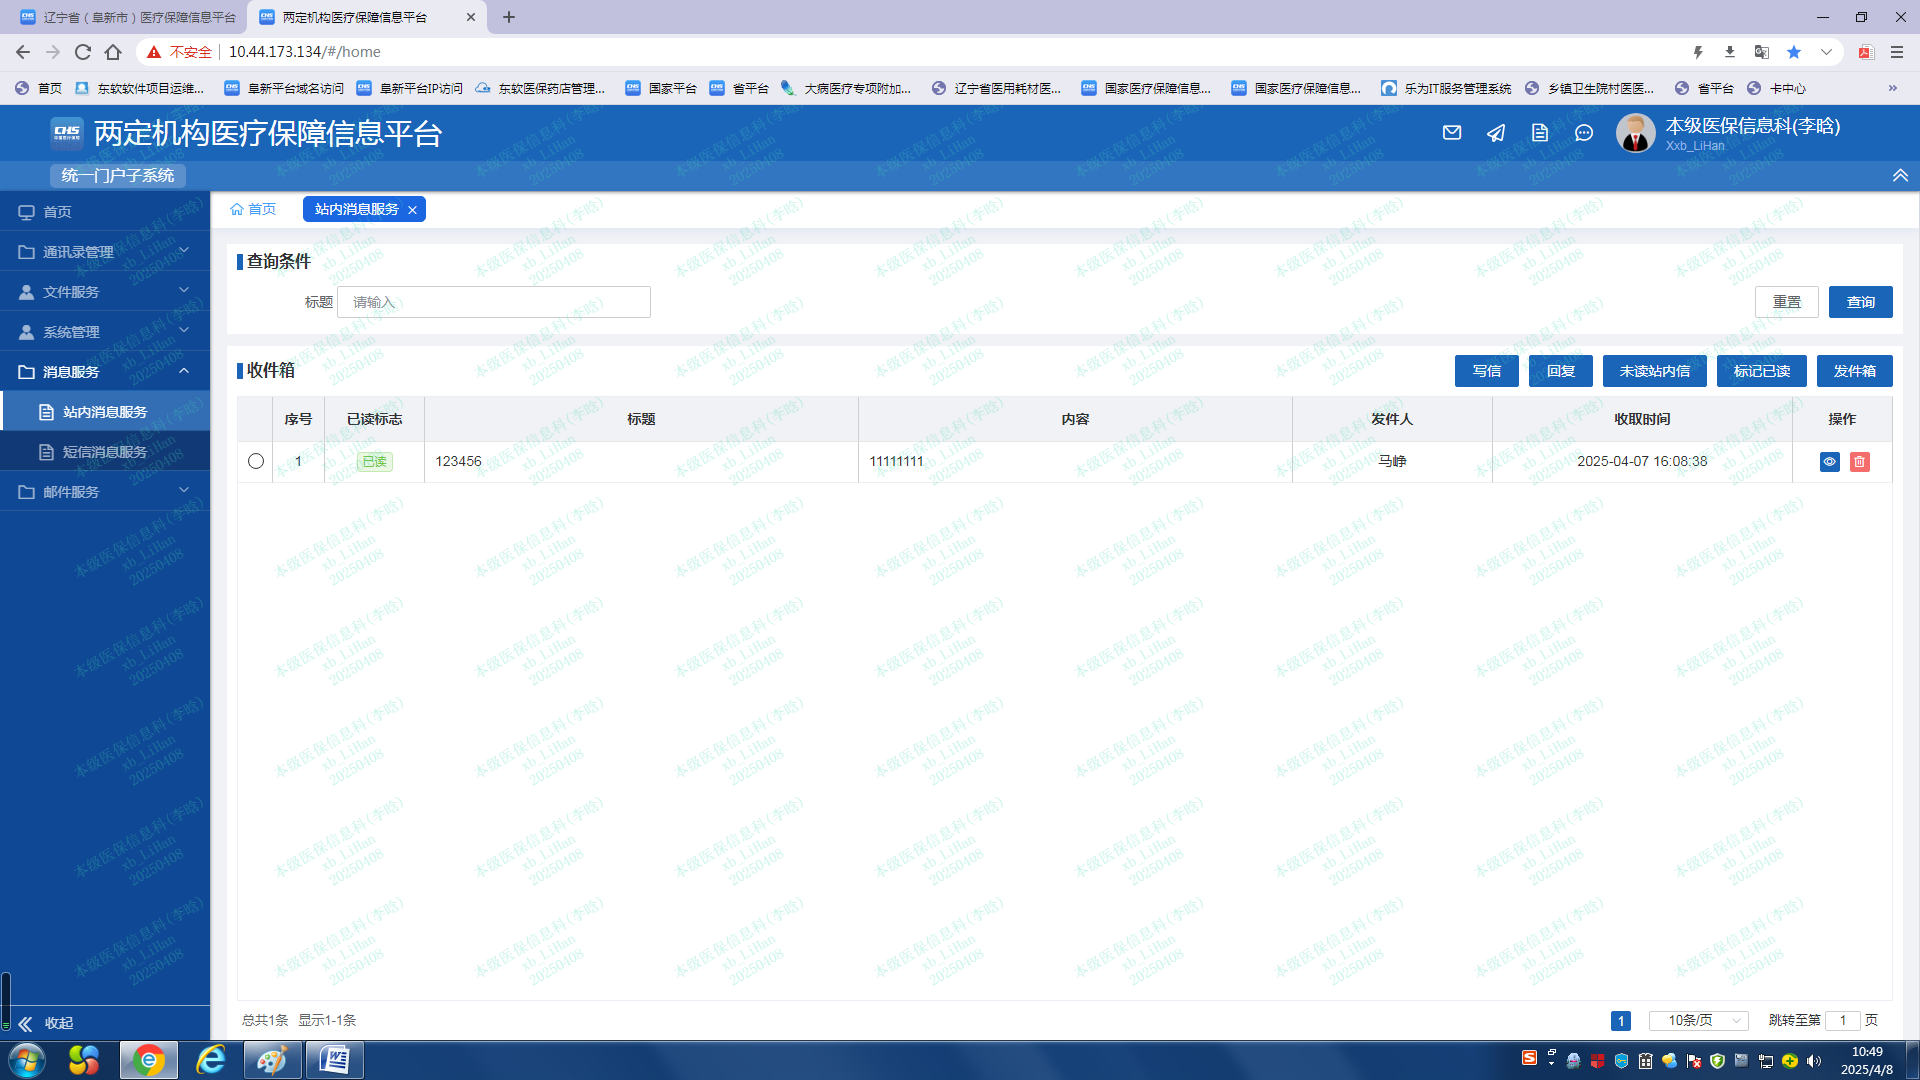The width and height of the screenshot is (1920, 1080).
Task: Open 国家平台 bookmark
Action: tap(661, 88)
